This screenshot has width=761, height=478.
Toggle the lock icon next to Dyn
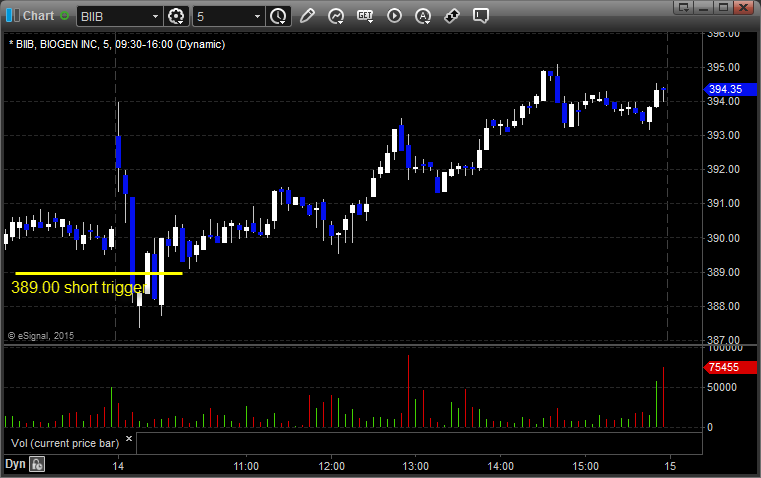coord(37,464)
